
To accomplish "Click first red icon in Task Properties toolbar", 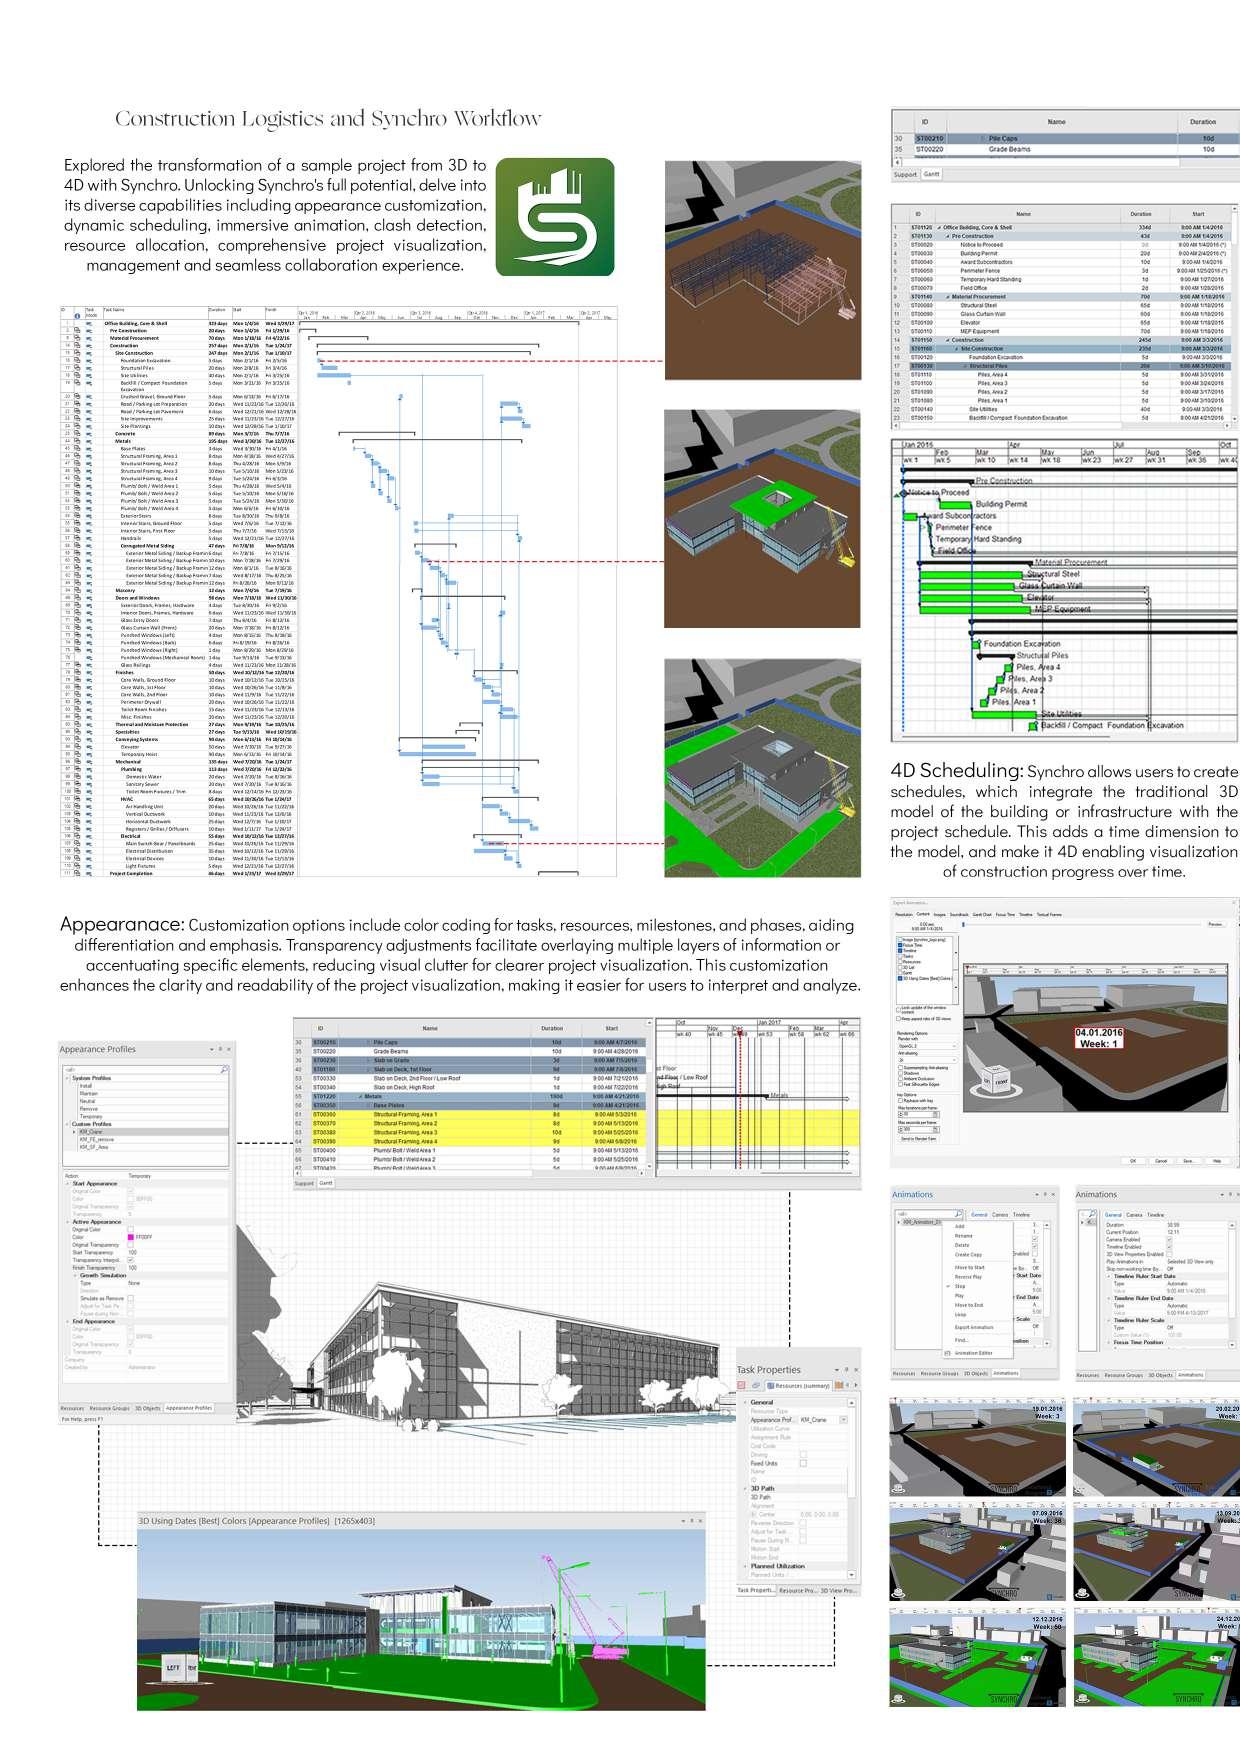I will pyautogui.click(x=741, y=1385).
